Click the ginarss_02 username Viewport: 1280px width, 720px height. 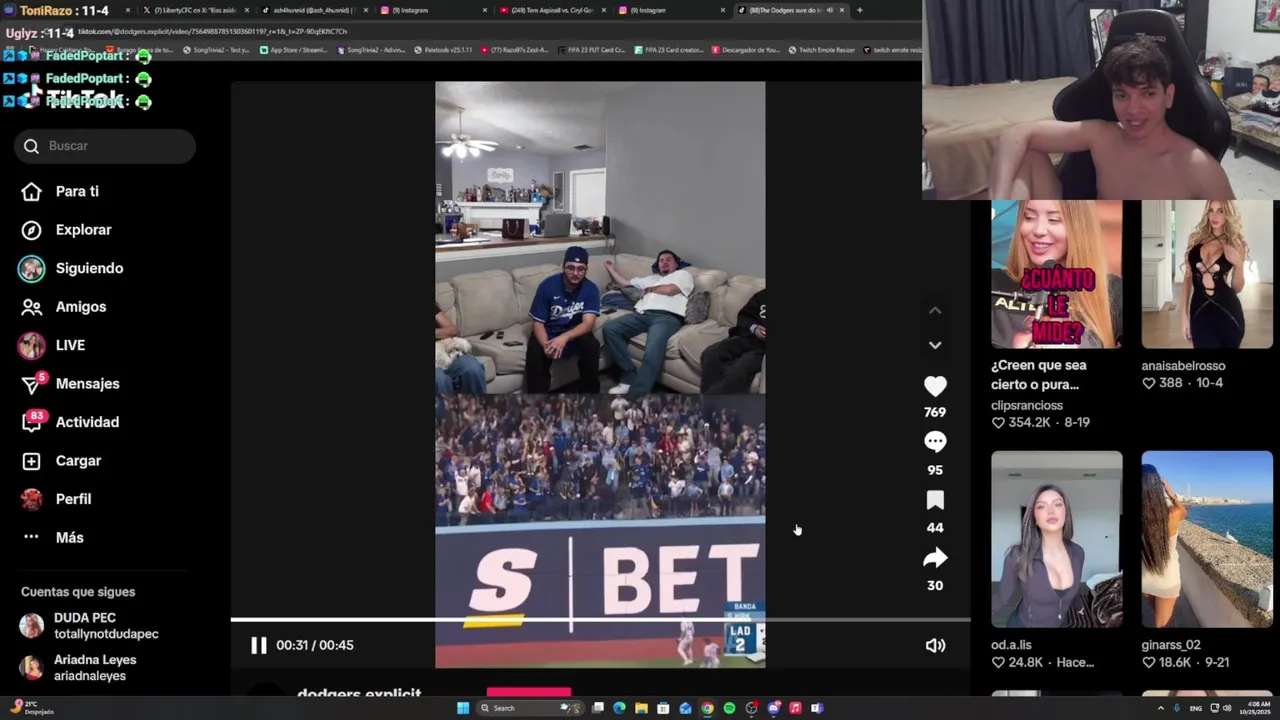tap(1171, 645)
